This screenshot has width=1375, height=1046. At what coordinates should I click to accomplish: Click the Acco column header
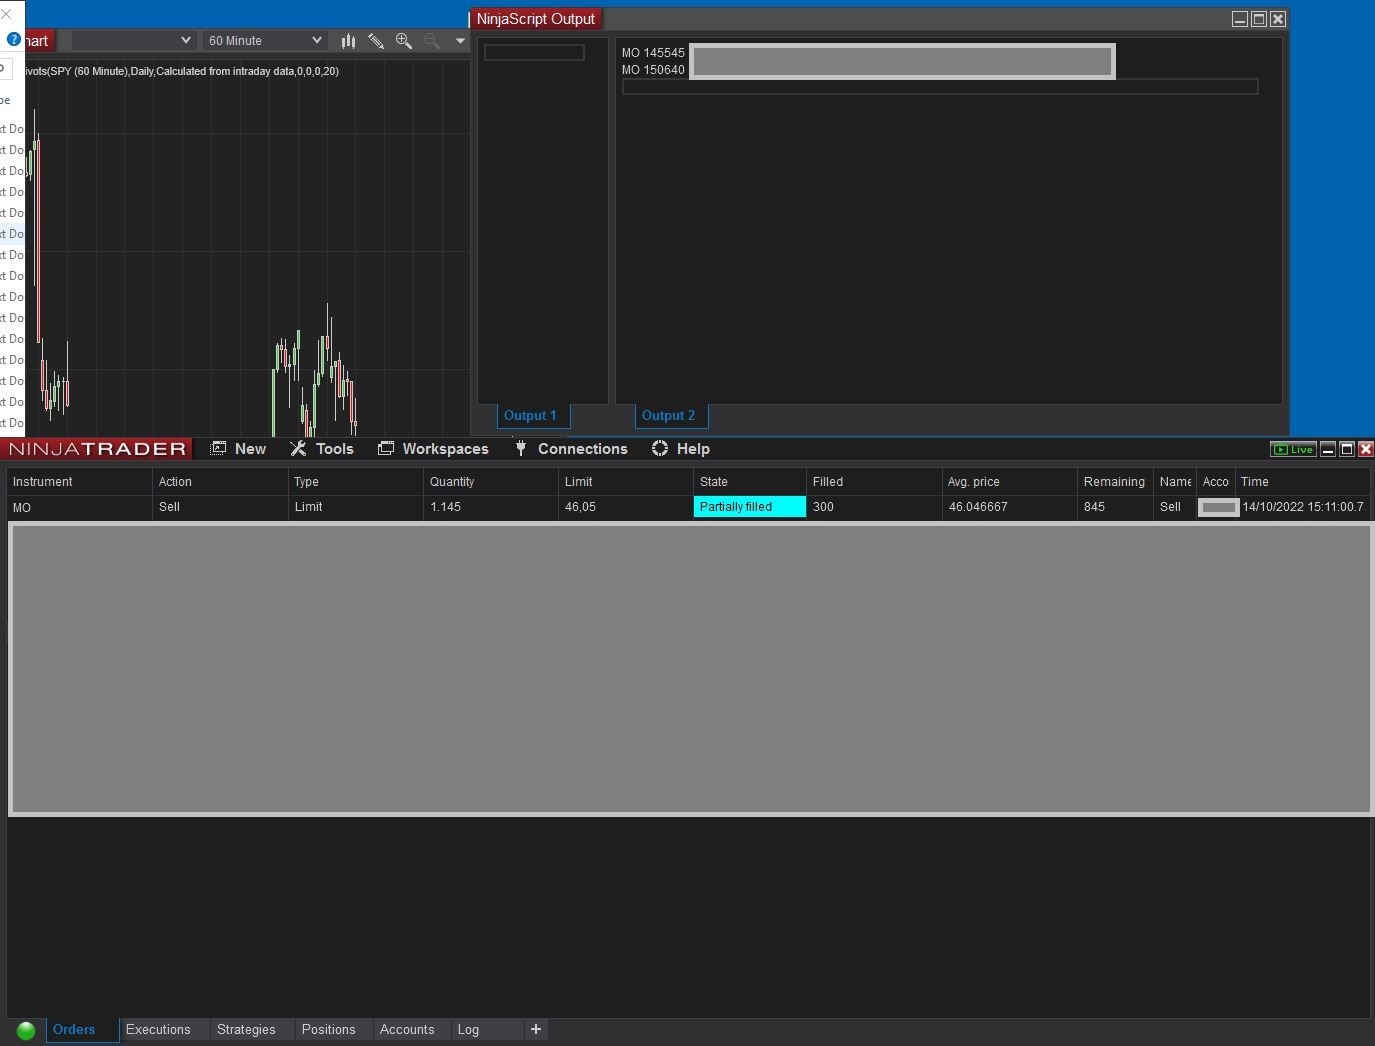[1216, 482]
